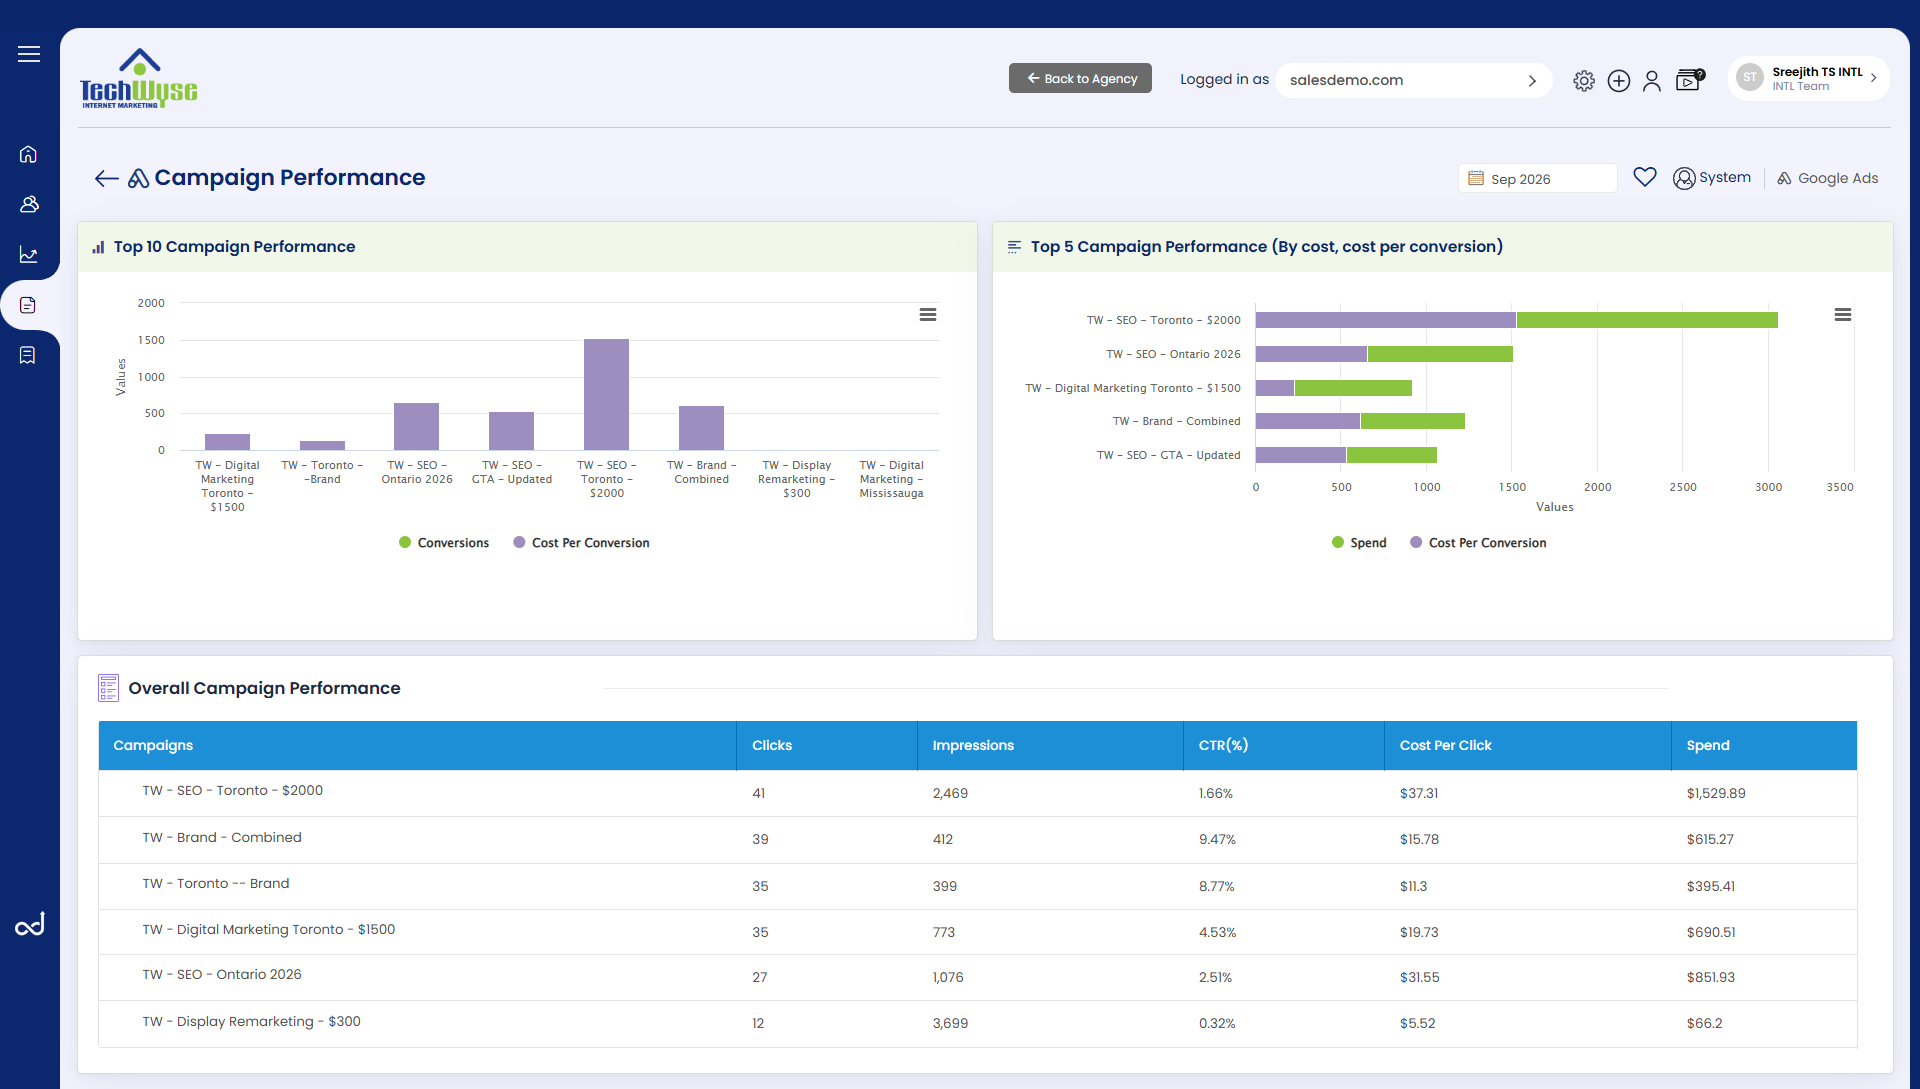Click the 9.47% CTR value
This screenshot has width=1920, height=1089.
coord(1217,839)
